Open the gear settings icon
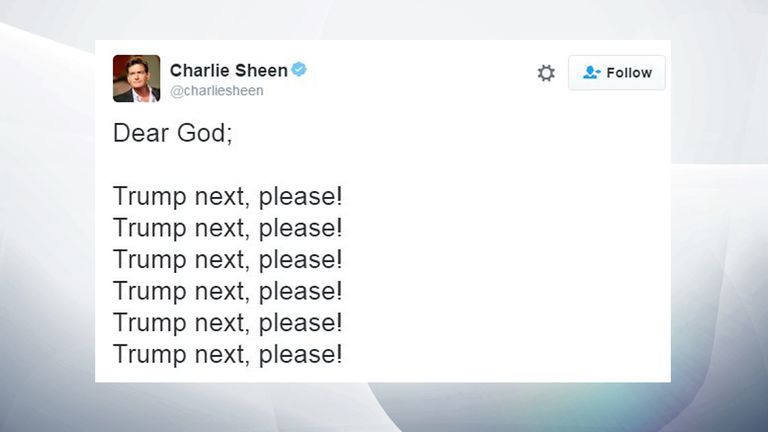This screenshot has width=768, height=432. click(546, 73)
